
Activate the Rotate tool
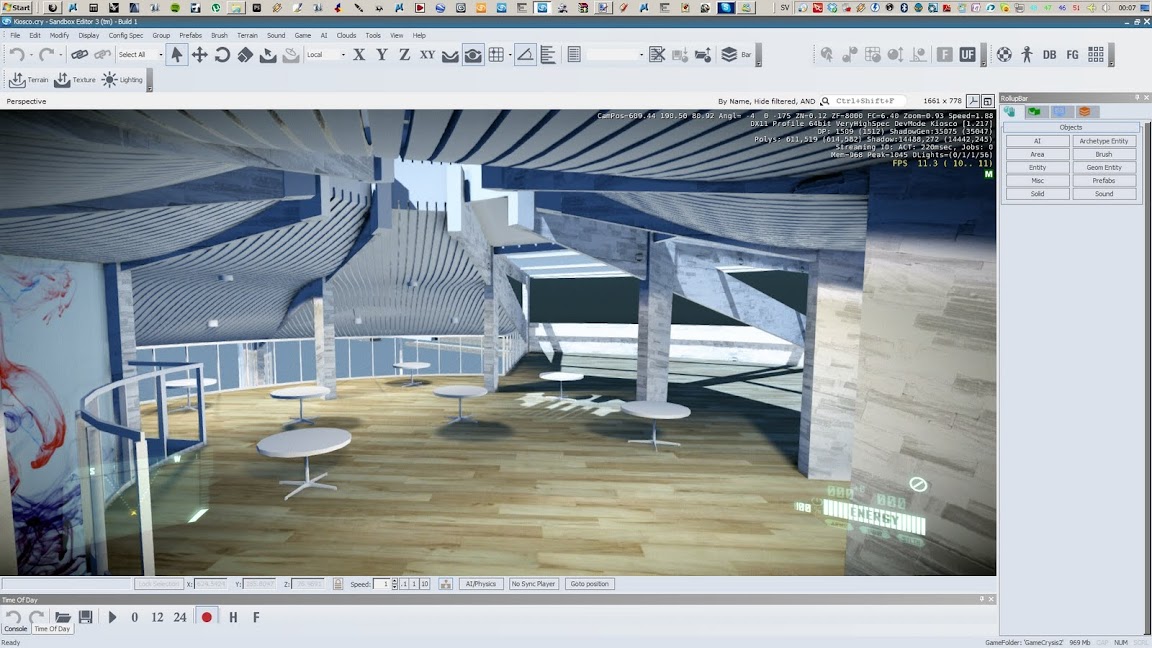pos(222,55)
